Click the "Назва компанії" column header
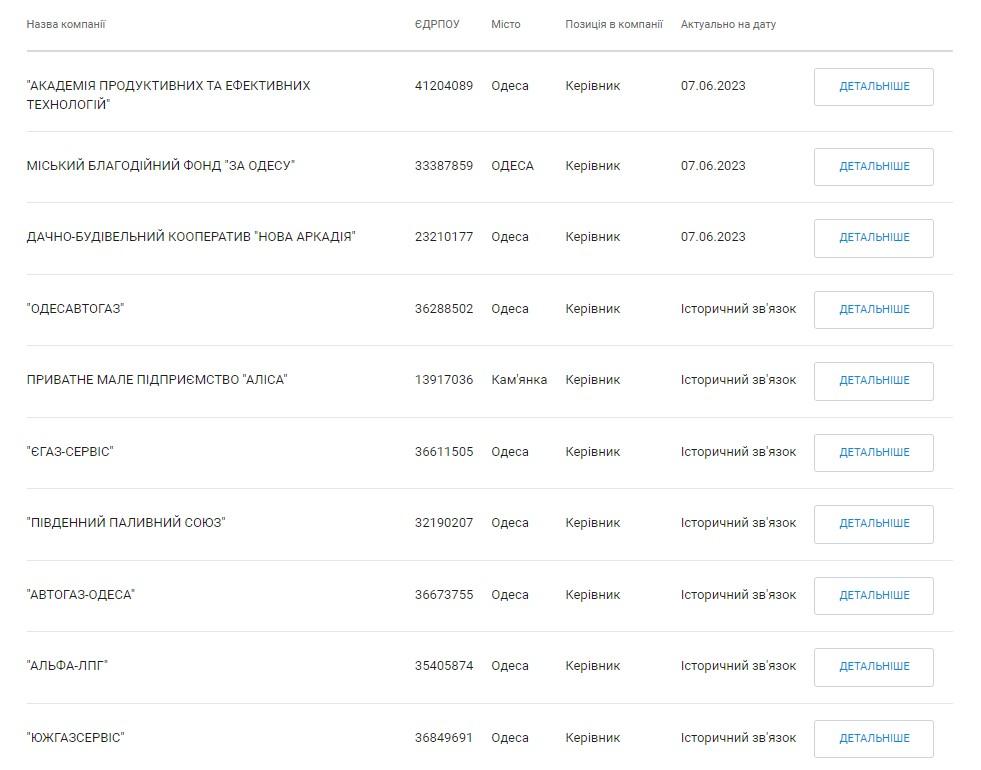 [66, 24]
